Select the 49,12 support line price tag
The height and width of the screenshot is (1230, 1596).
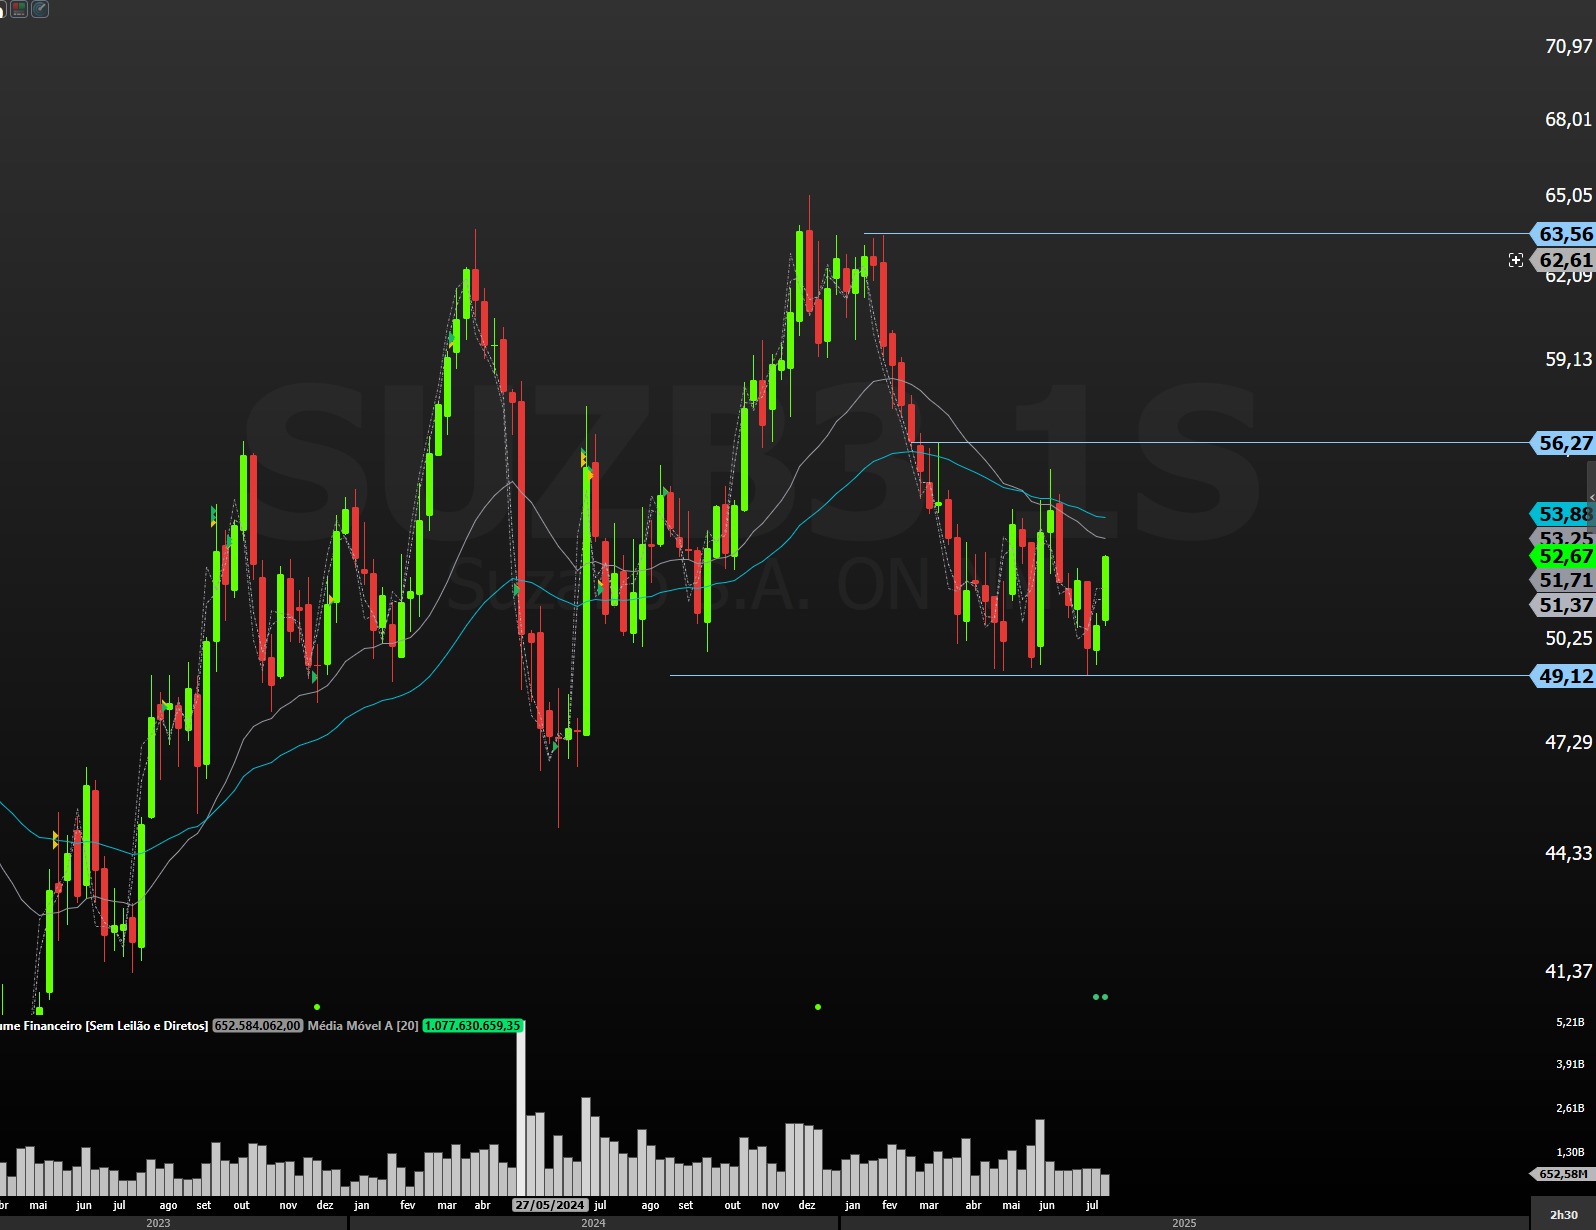tap(1564, 676)
